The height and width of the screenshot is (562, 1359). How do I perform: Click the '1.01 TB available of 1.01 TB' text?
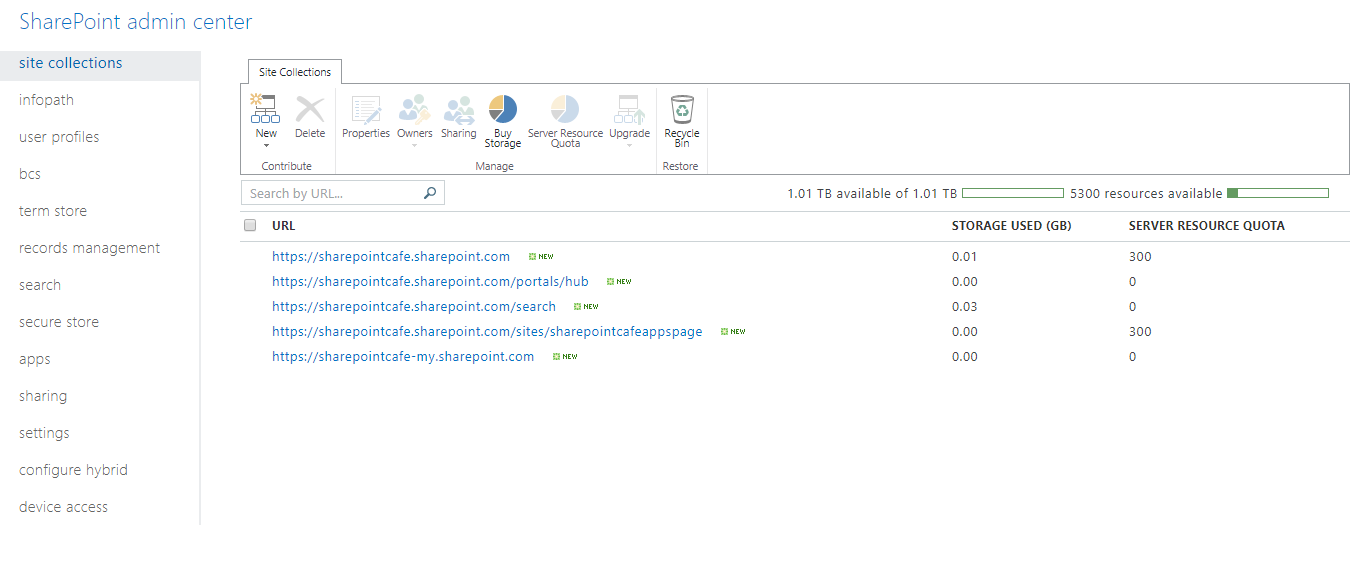(872, 194)
